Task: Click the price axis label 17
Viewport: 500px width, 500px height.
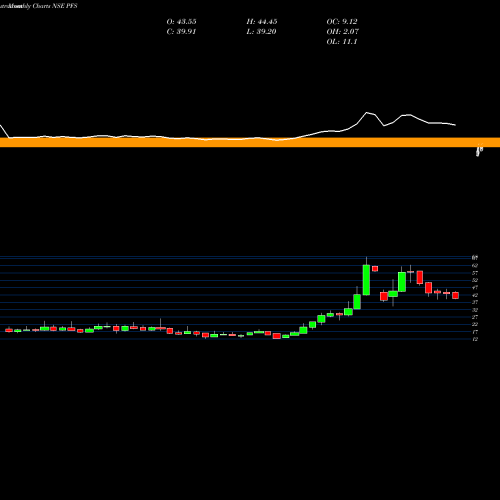Action: click(475, 332)
